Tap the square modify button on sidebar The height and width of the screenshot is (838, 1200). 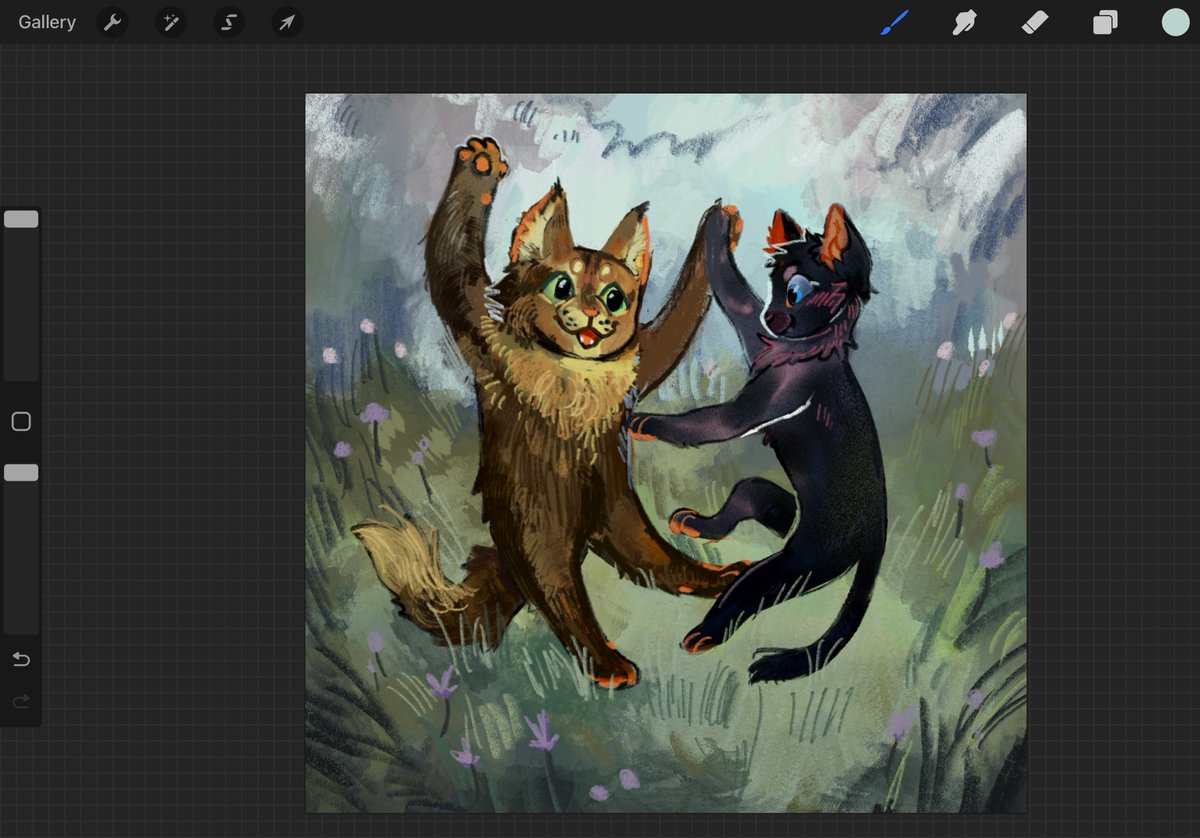pos(21,422)
